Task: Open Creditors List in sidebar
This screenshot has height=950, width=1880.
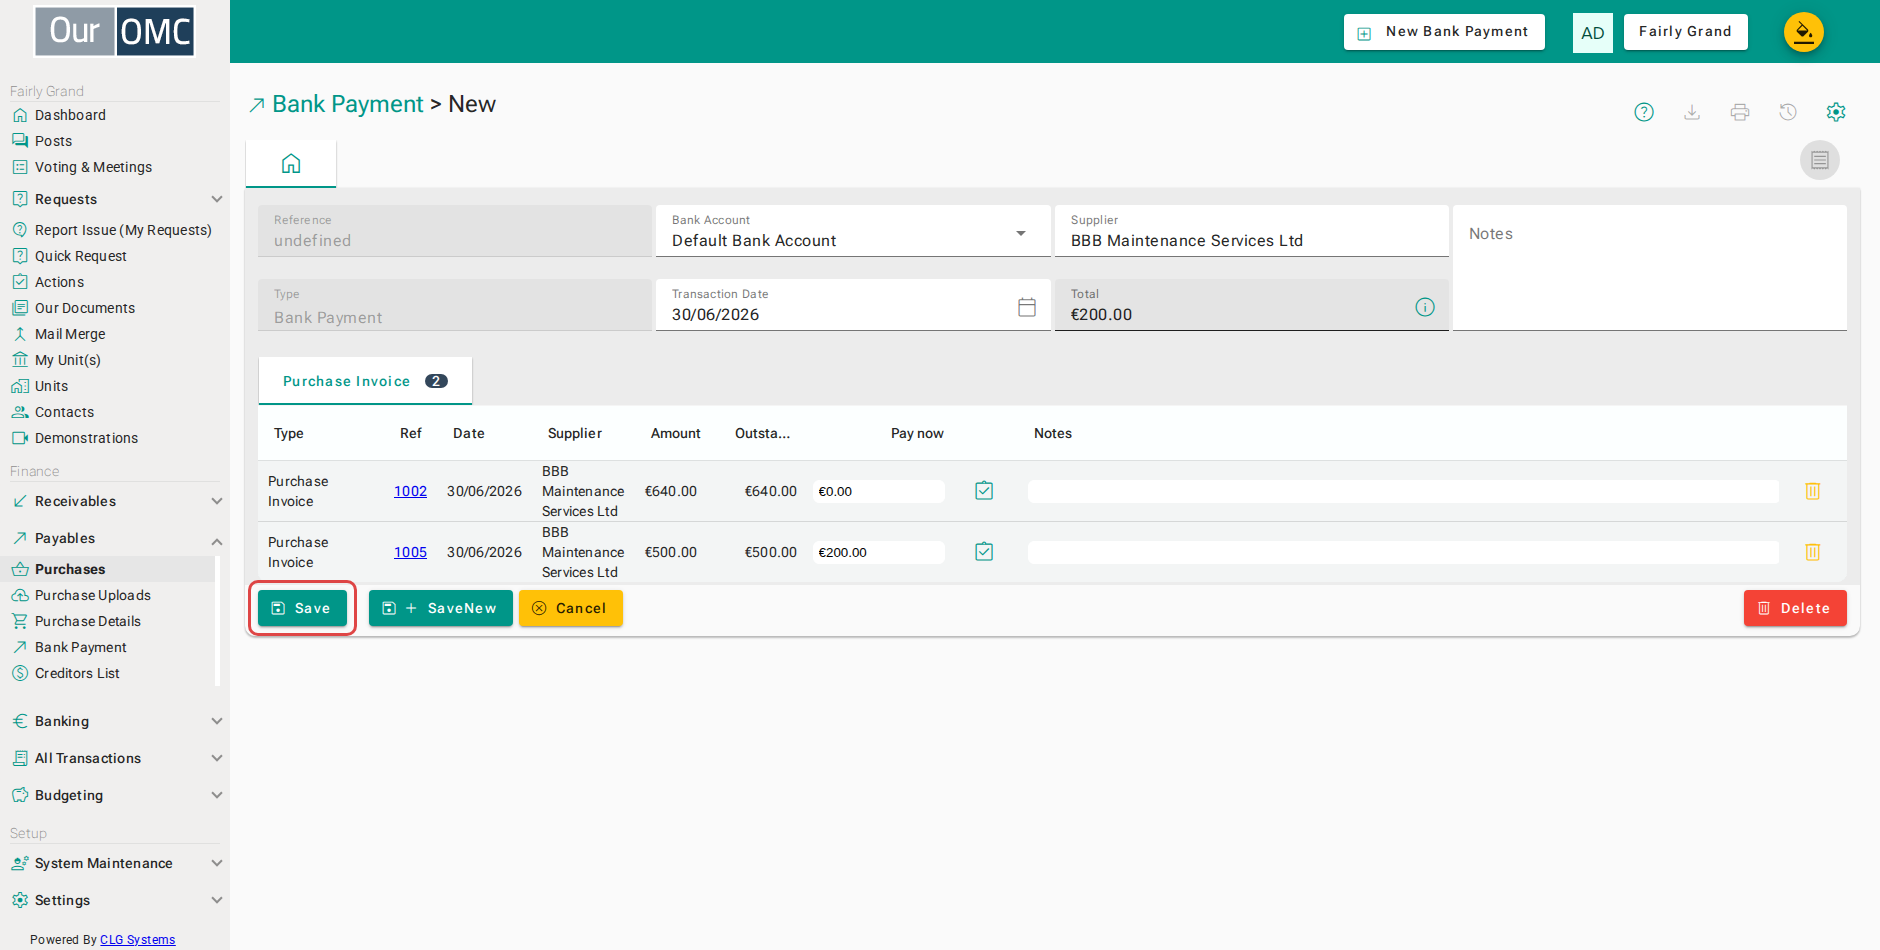Action: (77, 673)
